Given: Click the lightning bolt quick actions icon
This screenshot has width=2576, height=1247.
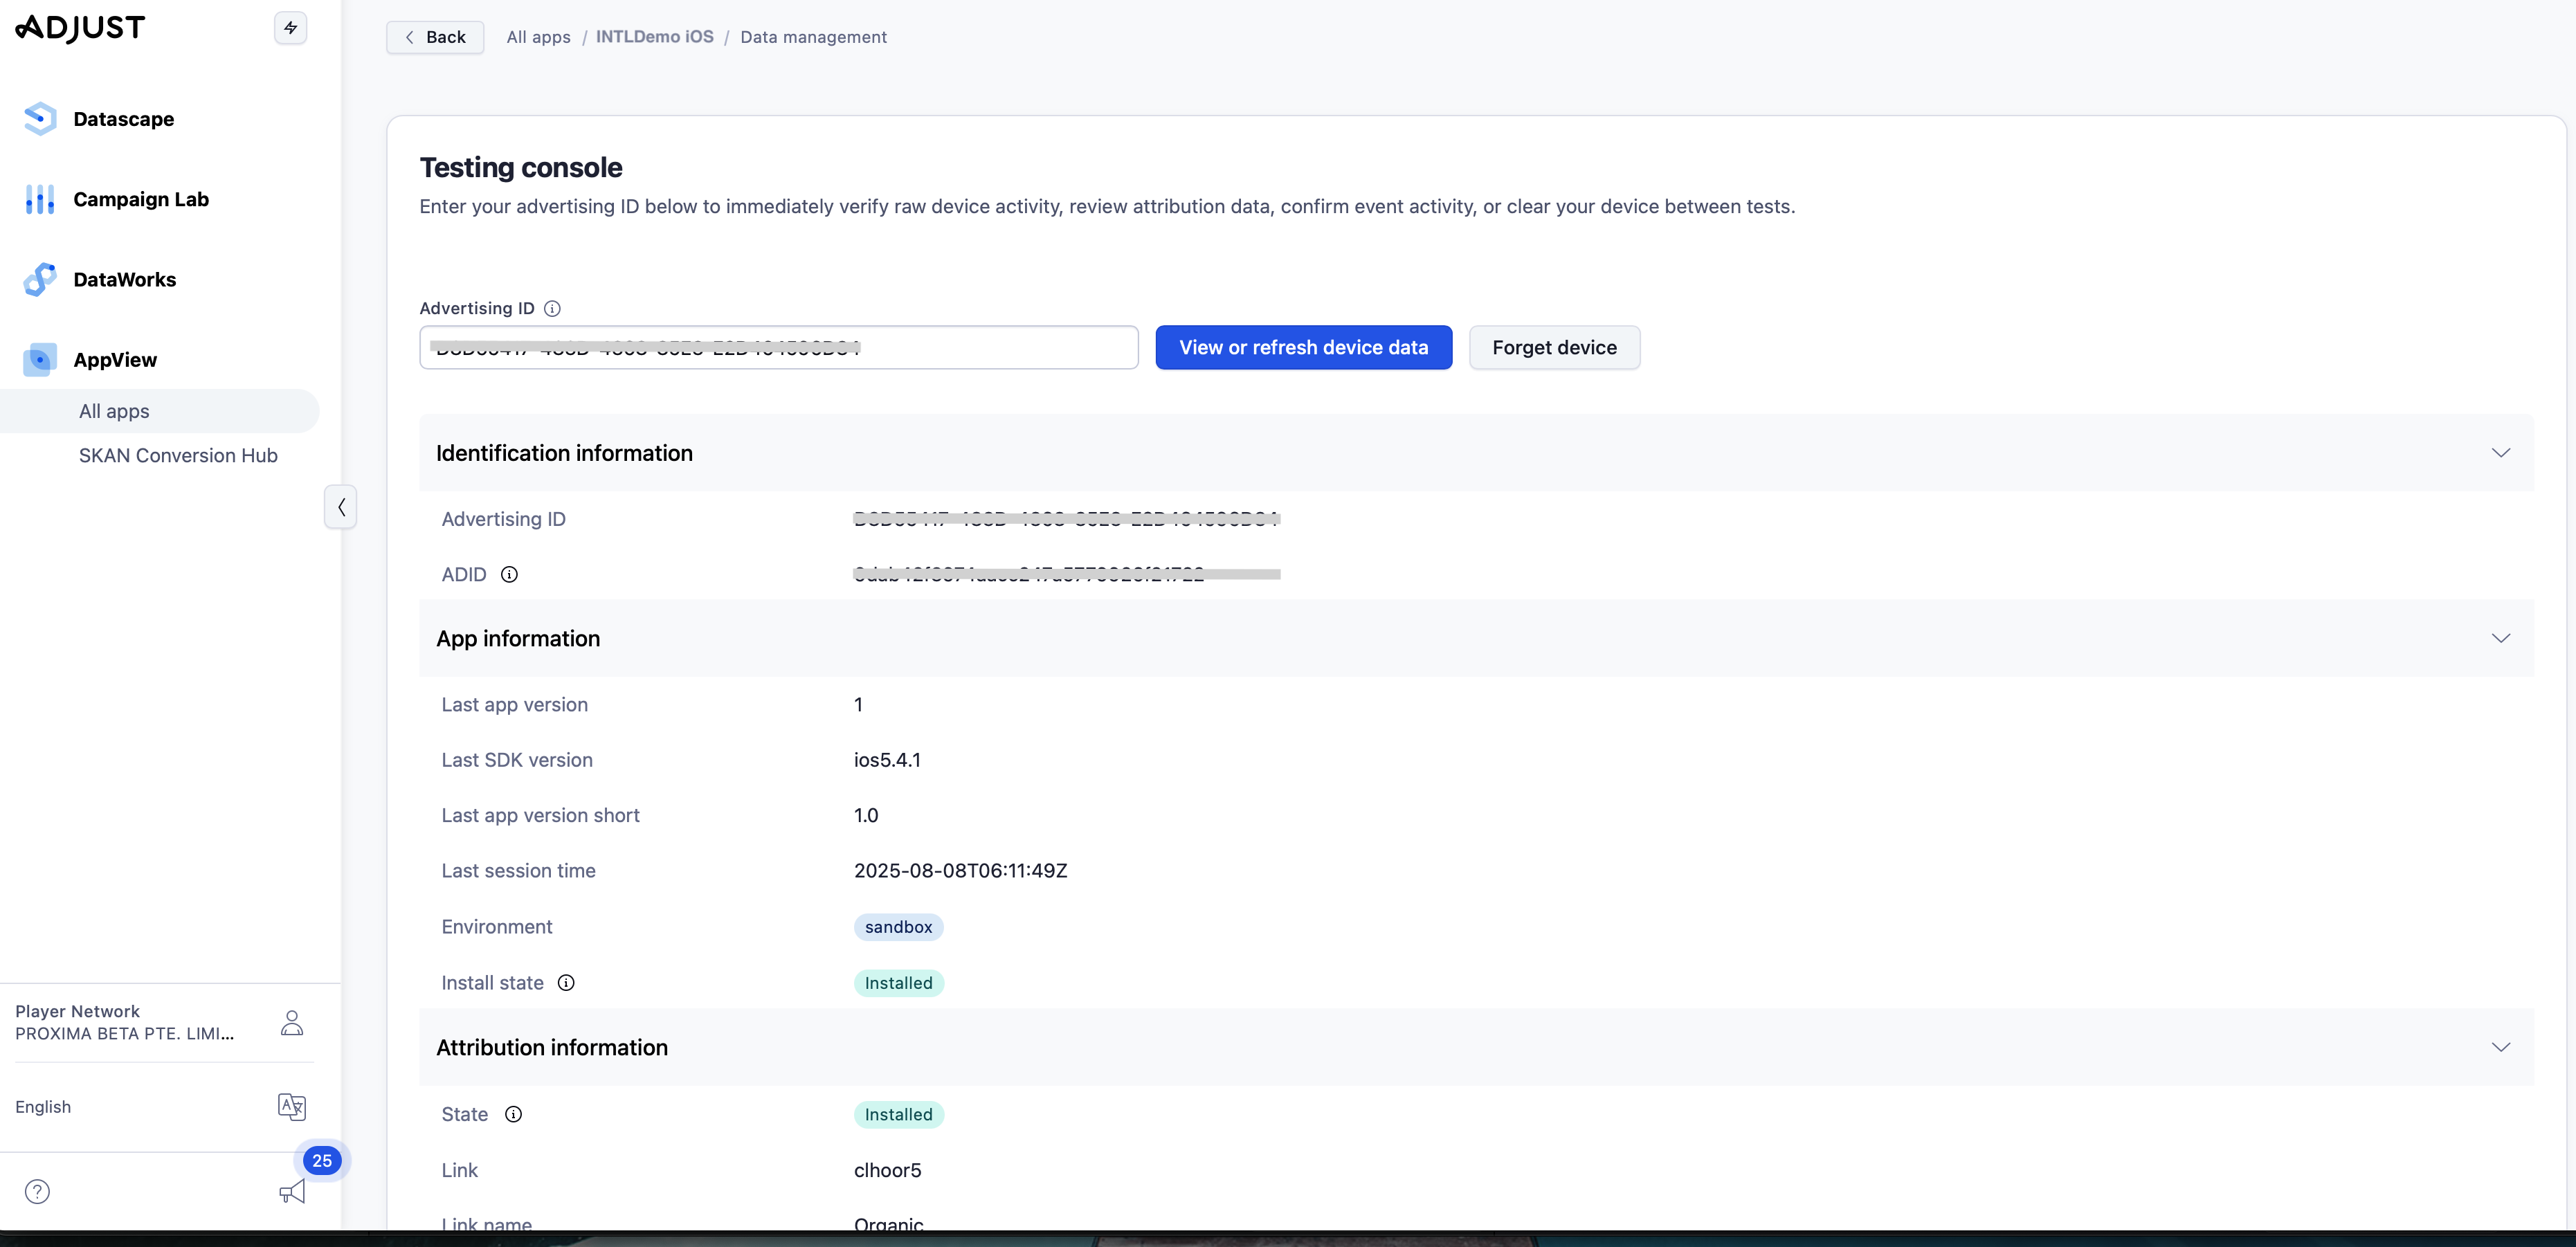Looking at the screenshot, I should point(290,28).
